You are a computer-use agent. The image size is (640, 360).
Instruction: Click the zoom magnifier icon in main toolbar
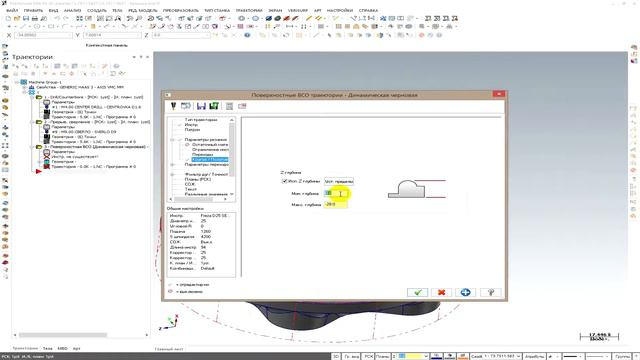139,18
